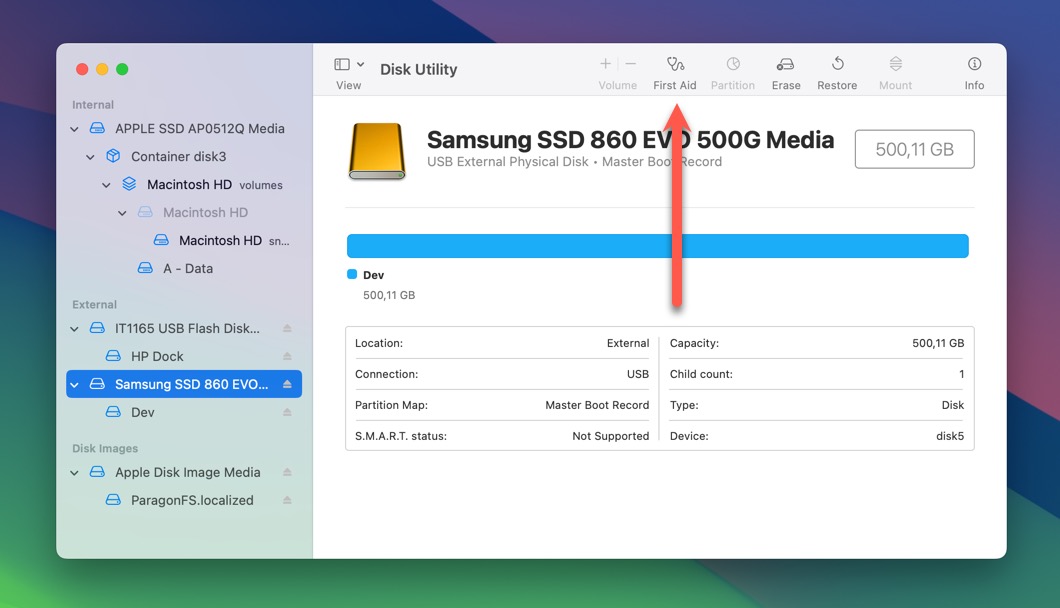The image size is (1060, 608).
Task: Eject the Dev volume
Action: (287, 413)
